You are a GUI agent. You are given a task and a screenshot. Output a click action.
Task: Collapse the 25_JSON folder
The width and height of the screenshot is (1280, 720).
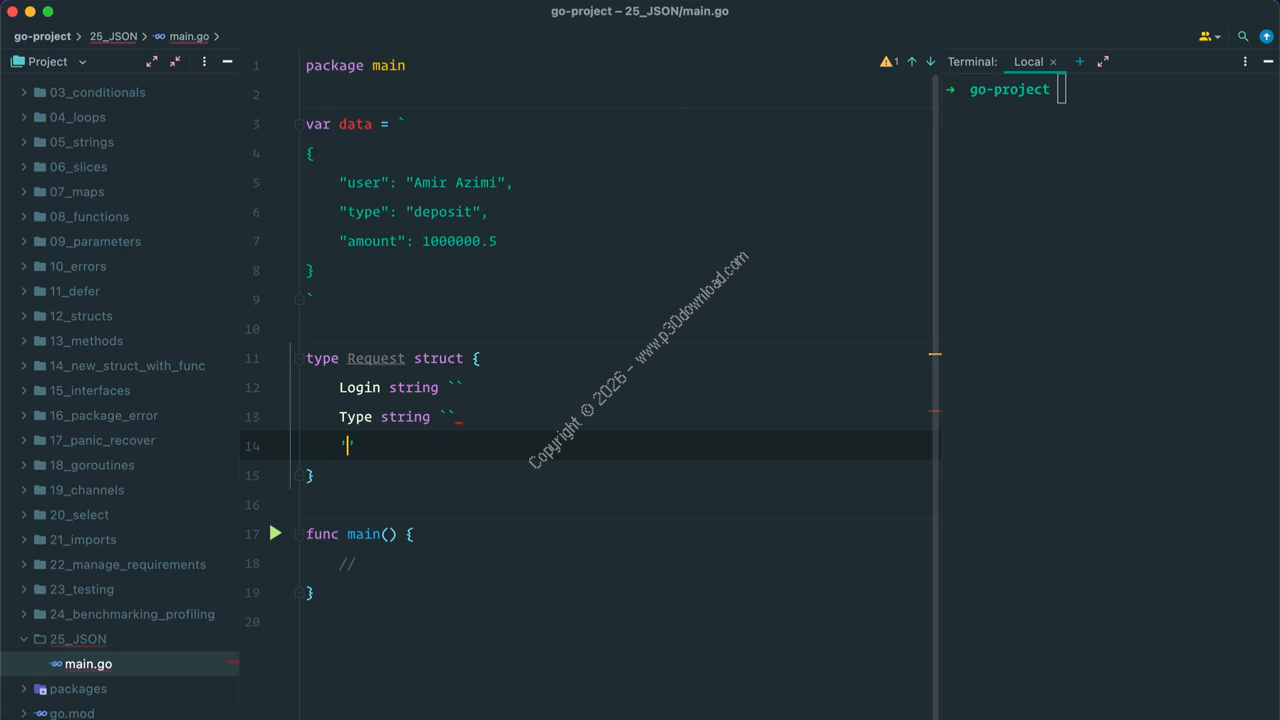[x=24, y=639]
